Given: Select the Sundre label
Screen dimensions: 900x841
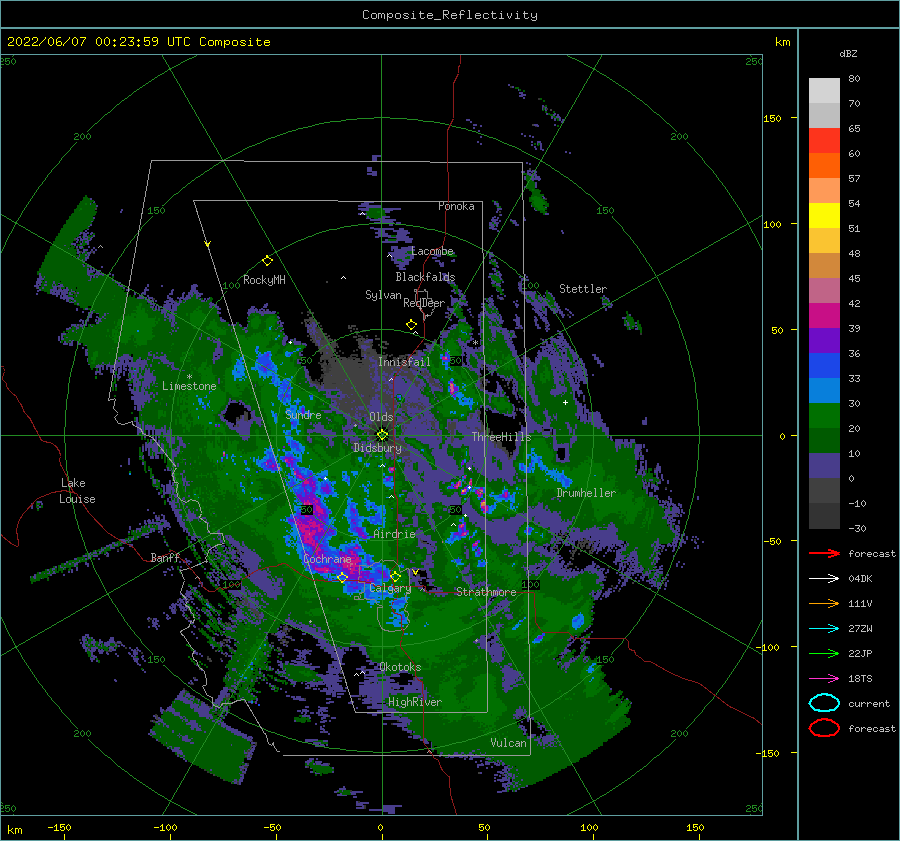Looking at the screenshot, I should 303,414.
